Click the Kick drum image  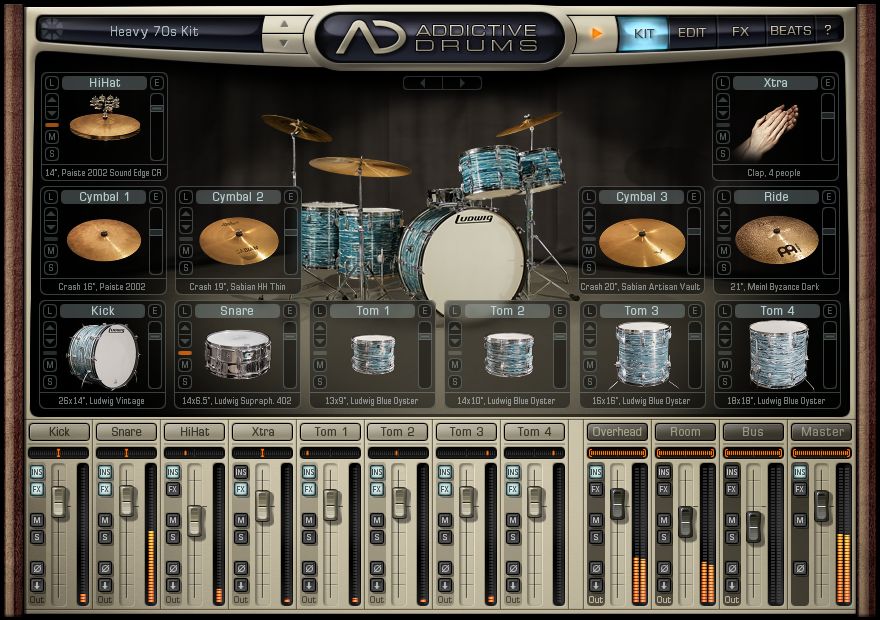103,356
